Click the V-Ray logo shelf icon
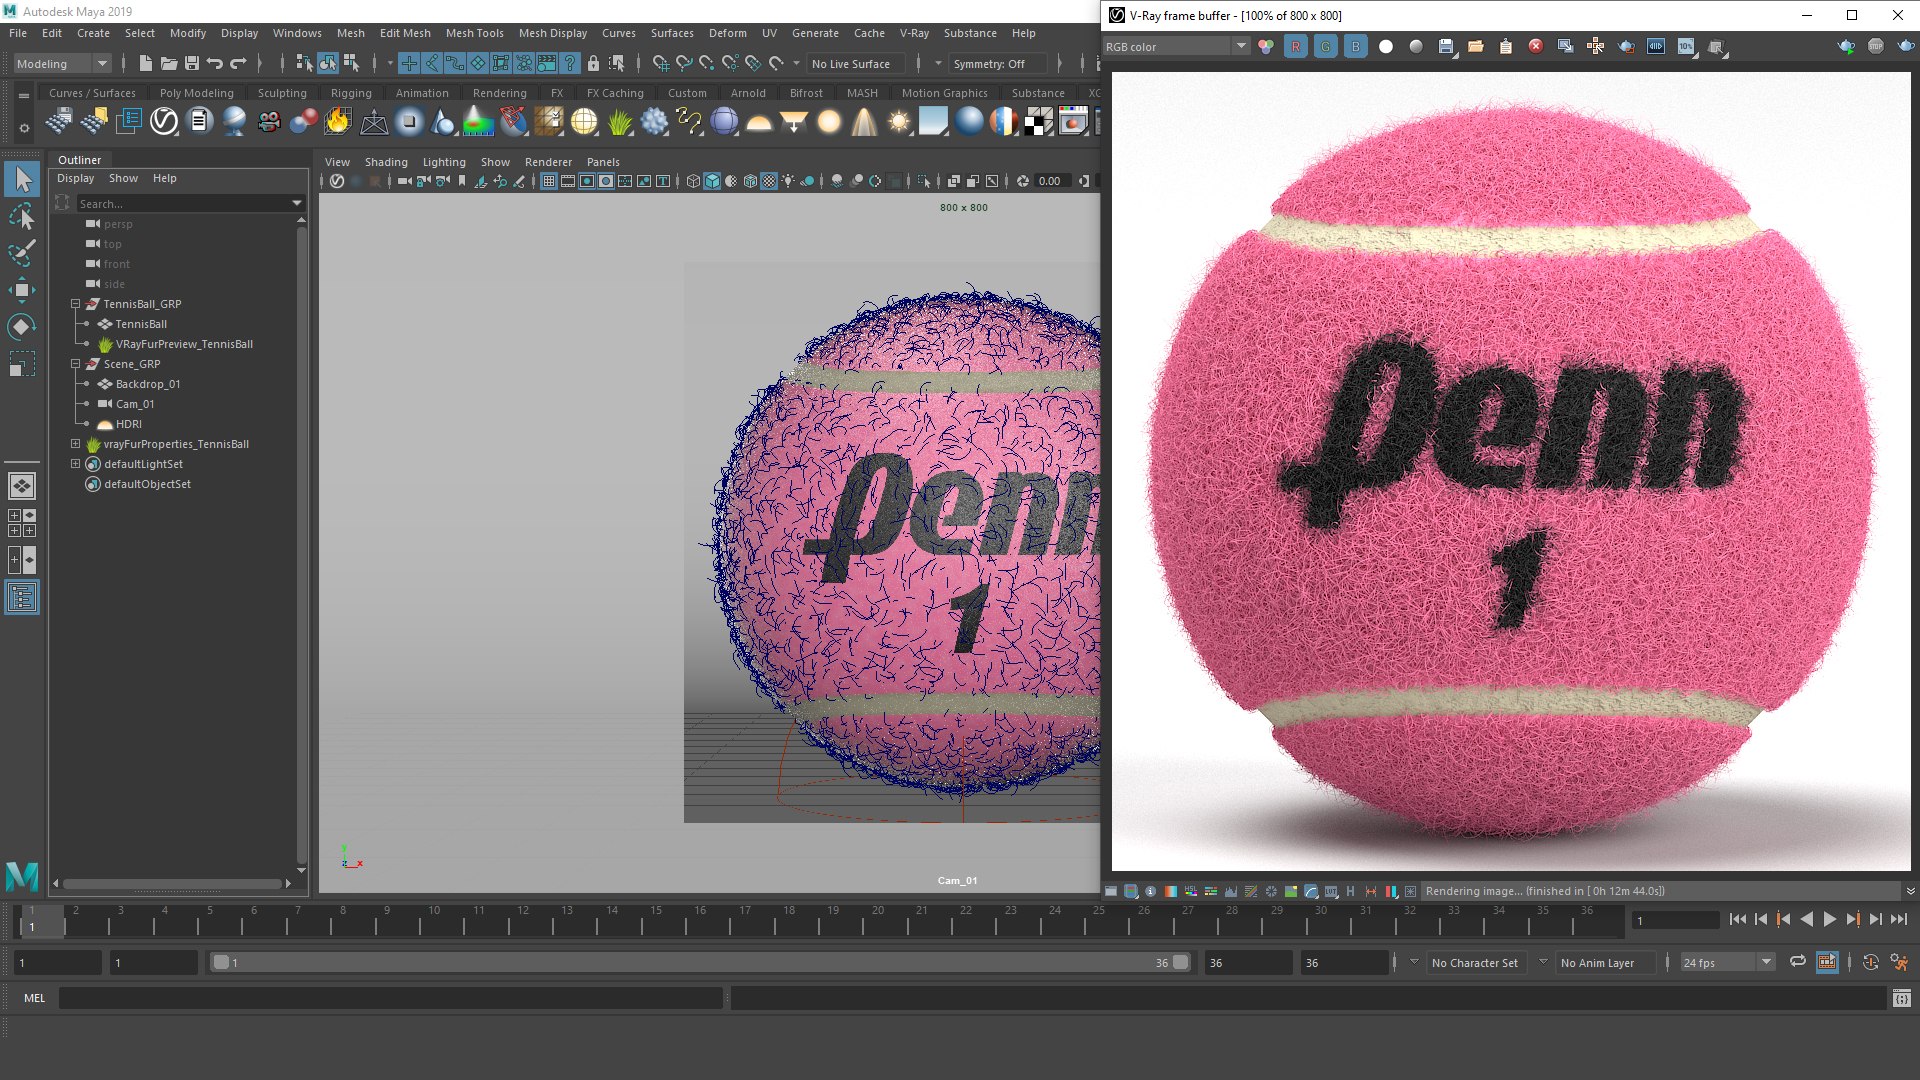The height and width of the screenshot is (1080, 1920). [164, 122]
